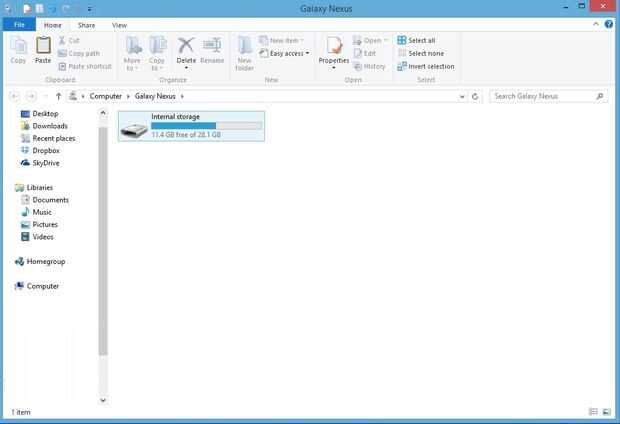The image size is (620, 424).
Task: Click Galaxy Nexus in the address breadcrumb
Action: tap(155, 97)
